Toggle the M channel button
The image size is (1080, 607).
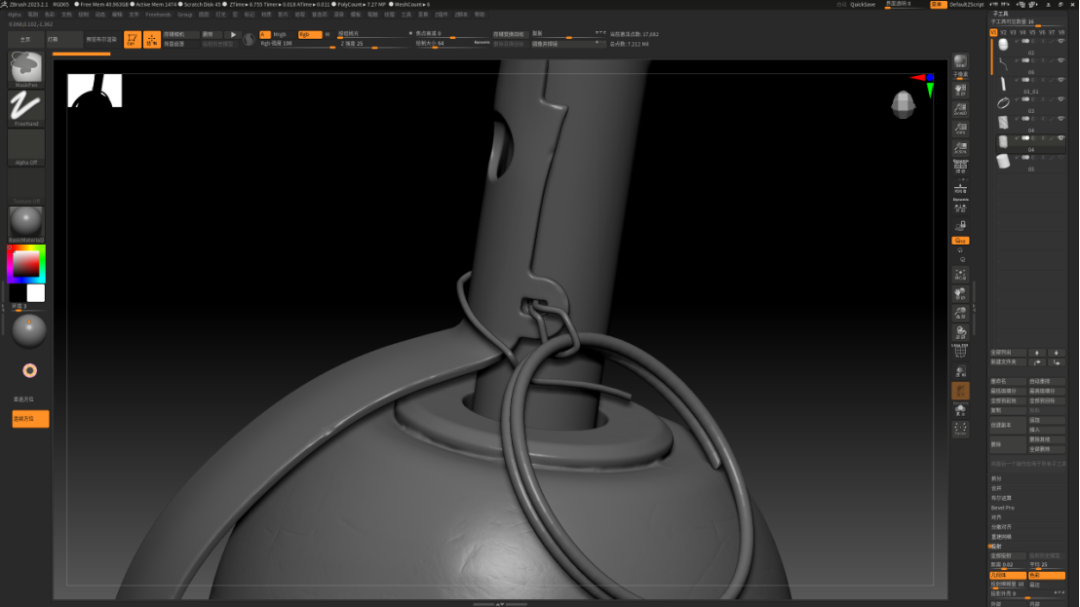[x=327, y=34]
